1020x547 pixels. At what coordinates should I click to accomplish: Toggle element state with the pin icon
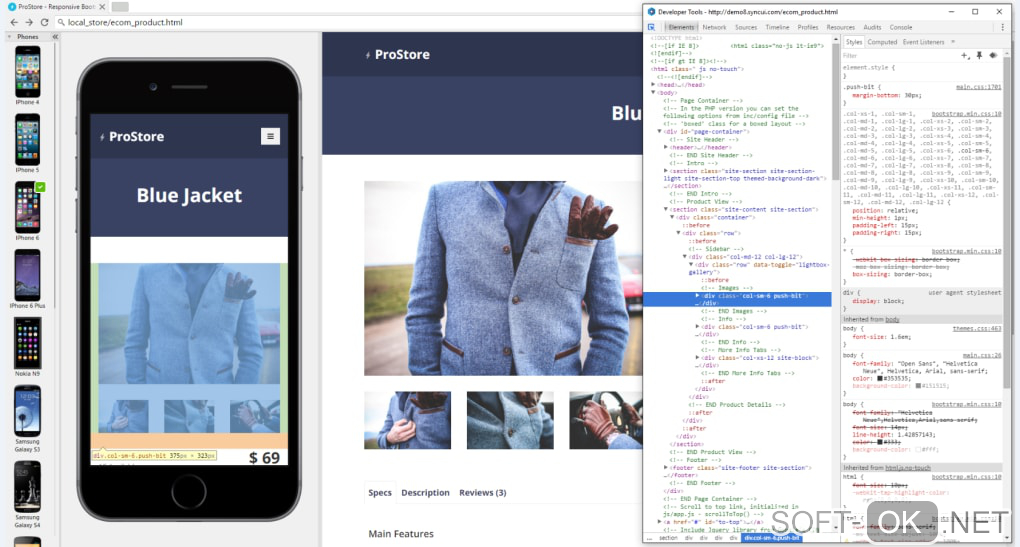pos(979,56)
